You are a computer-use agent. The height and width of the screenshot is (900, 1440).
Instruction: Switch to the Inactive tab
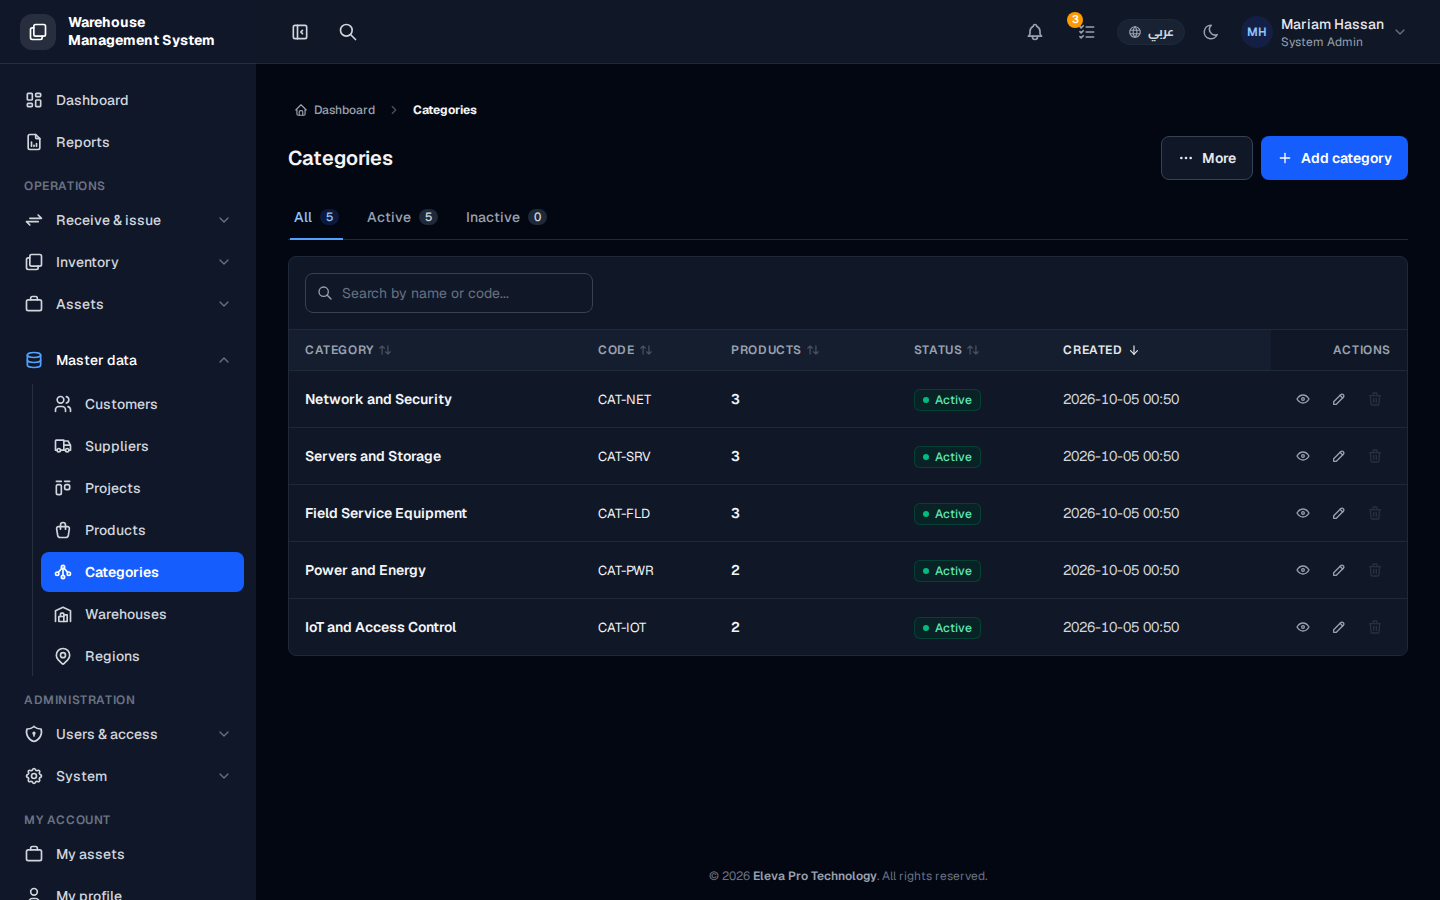click(506, 217)
